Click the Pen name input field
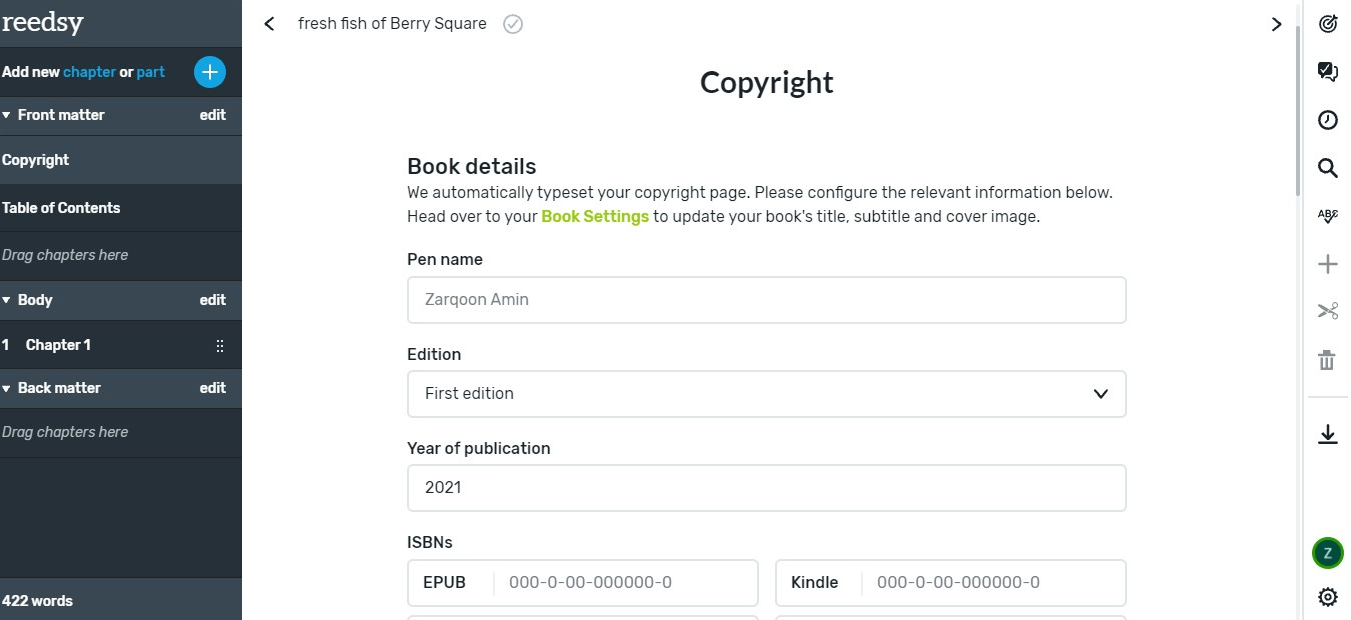This screenshot has width=1351, height=620. click(766, 300)
